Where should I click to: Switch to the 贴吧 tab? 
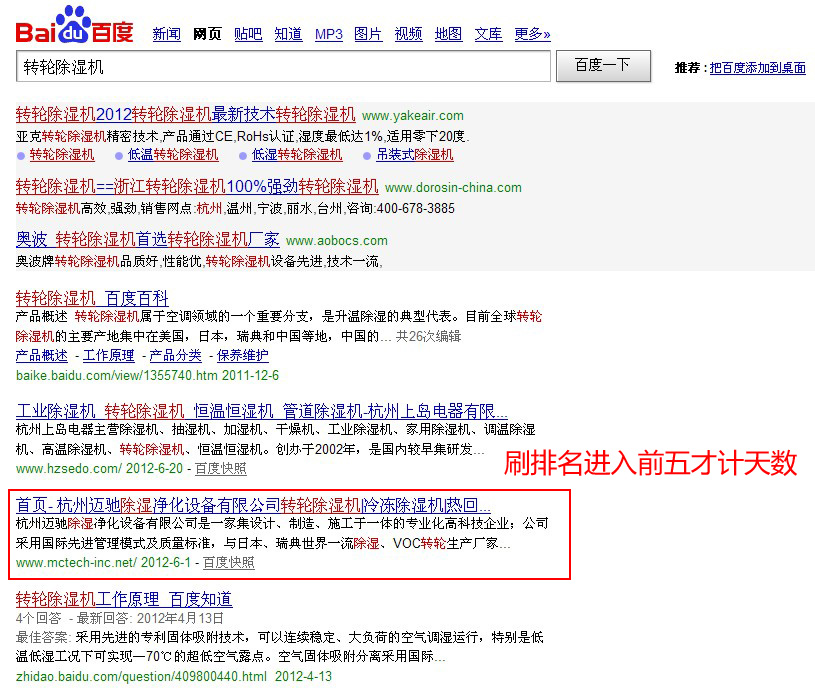tap(248, 34)
